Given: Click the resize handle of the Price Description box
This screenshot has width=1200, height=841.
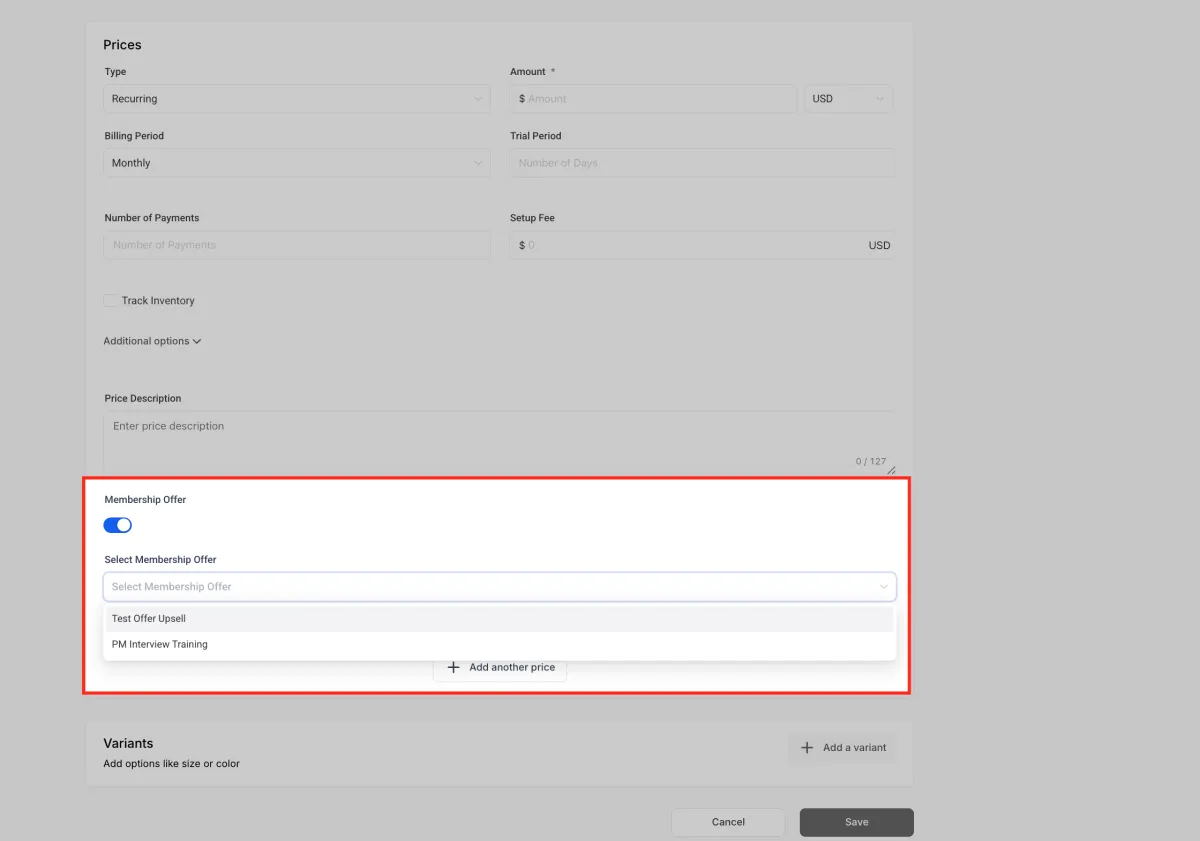Looking at the screenshot, I should point(891,470).
